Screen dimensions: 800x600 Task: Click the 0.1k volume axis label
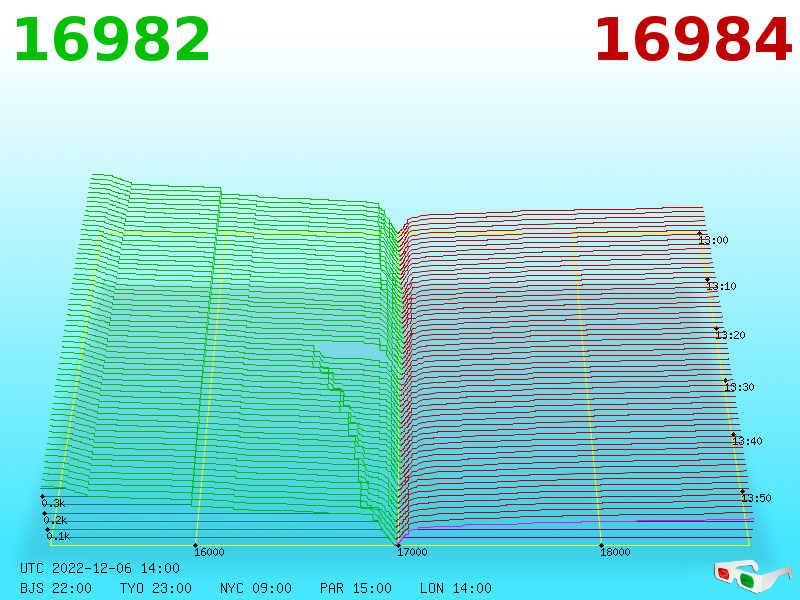point(58,536)
